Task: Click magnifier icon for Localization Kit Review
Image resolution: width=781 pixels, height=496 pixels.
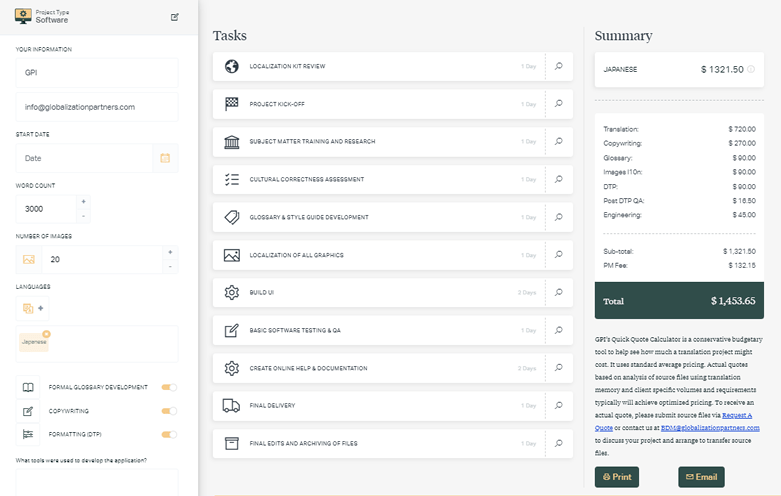Action: click(559, 67)
